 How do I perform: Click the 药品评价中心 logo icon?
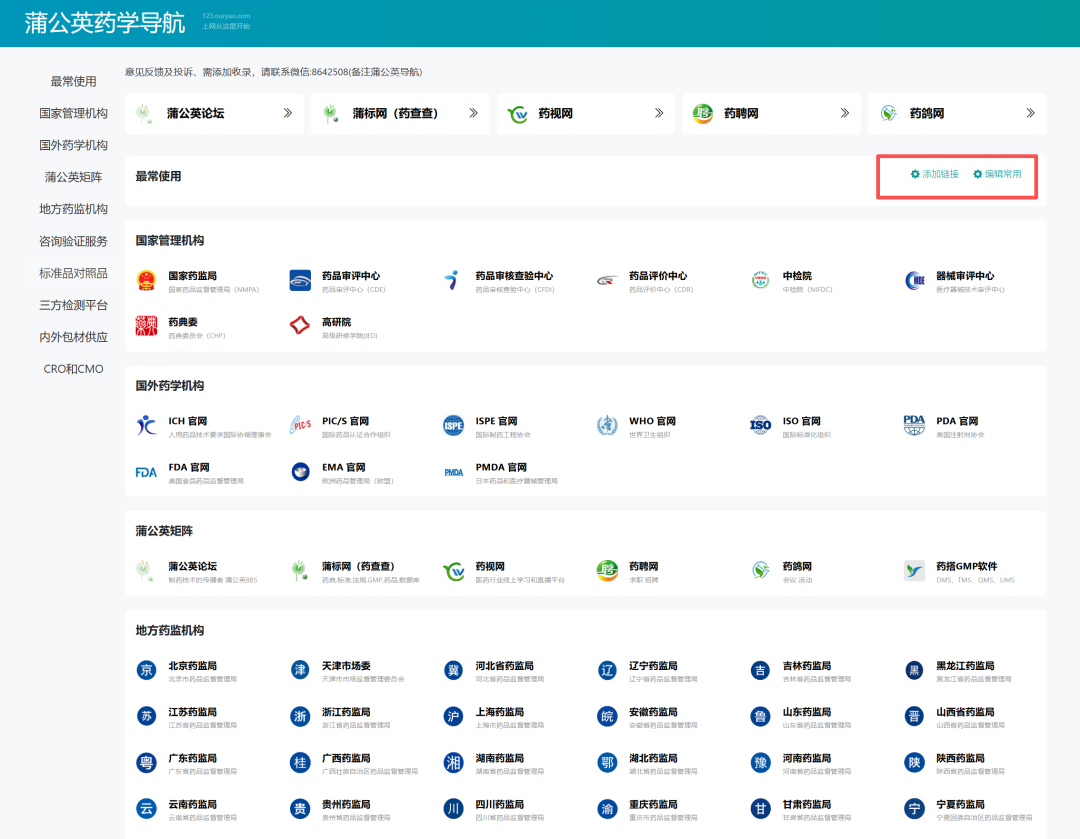607,280
